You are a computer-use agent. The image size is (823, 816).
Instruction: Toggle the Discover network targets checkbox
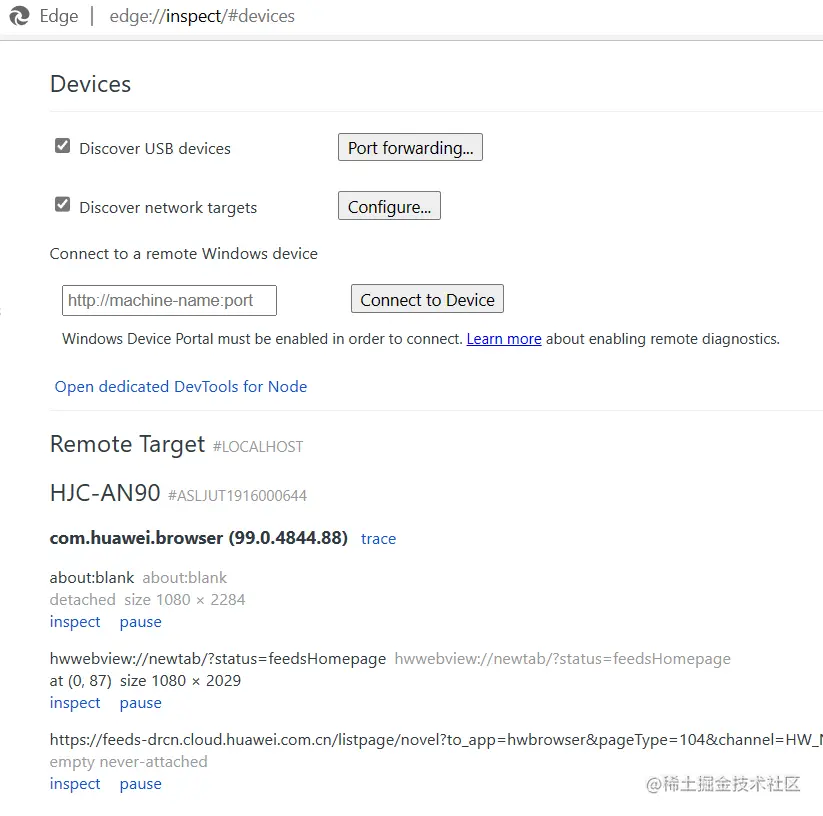click(x=62, y=204)
